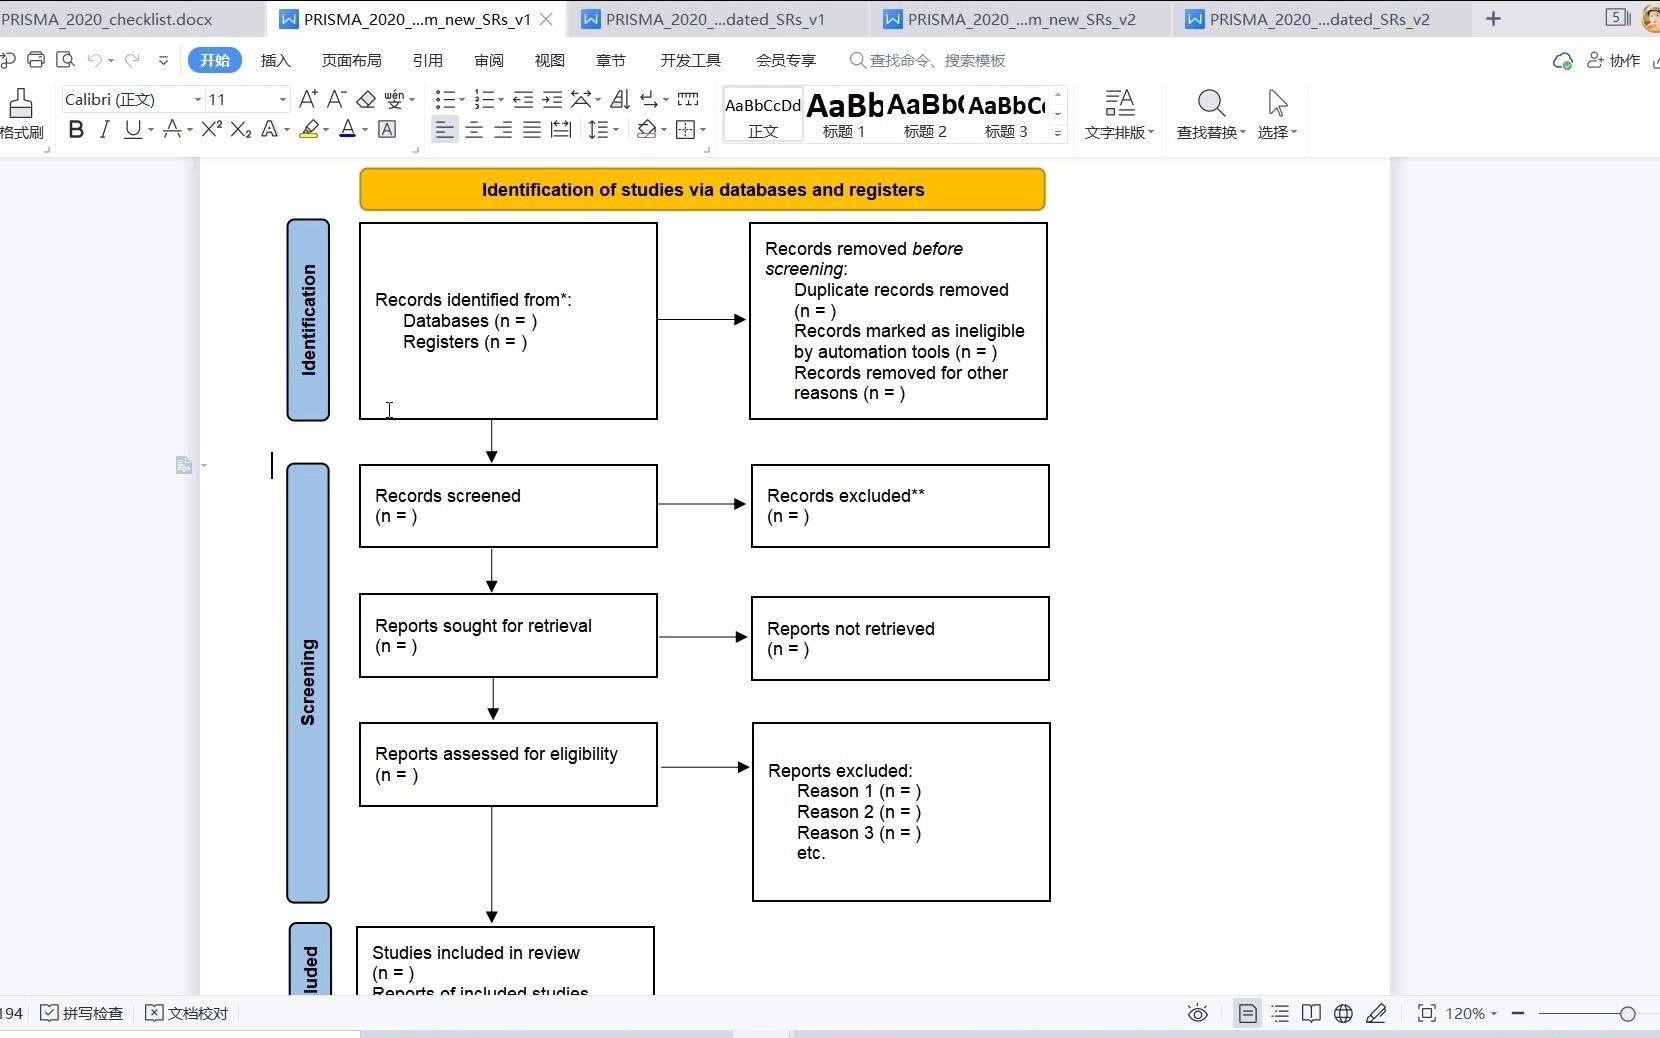This screenshot has width=1660, height=1038.
Task: Open the References (引用) ribbon tab
Action: tap(428, 60)
